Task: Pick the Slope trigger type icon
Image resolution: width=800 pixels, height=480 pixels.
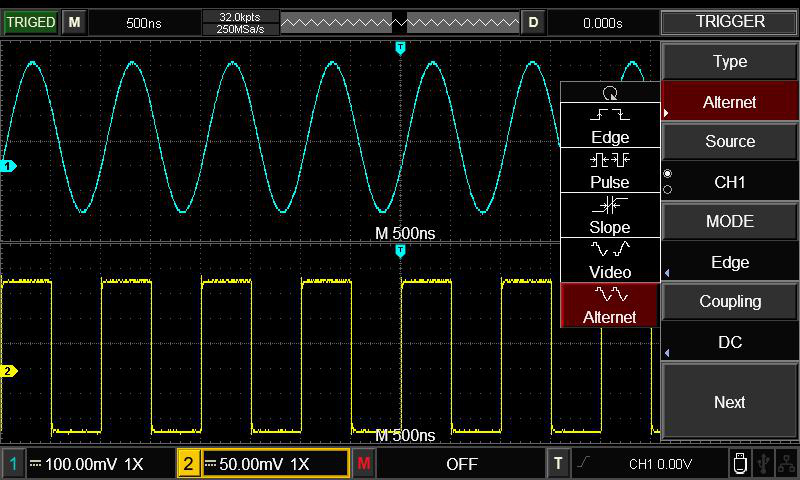Action: click(x=610, y=215)
